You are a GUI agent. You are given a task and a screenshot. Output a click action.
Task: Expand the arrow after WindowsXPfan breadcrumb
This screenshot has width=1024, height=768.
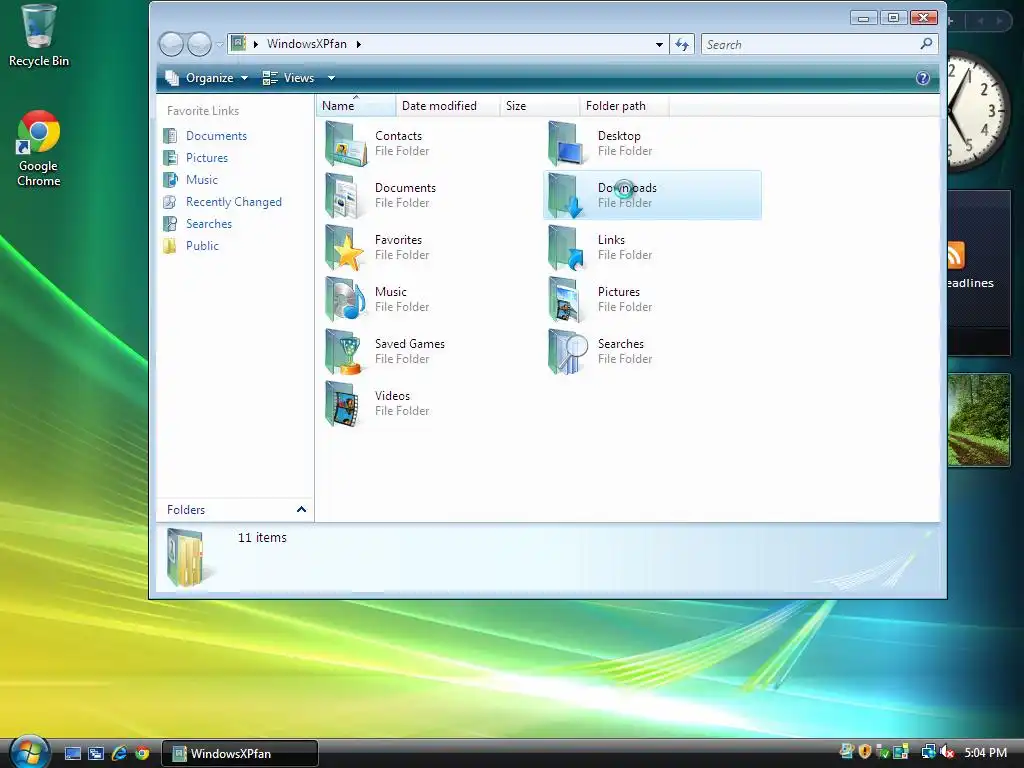359,44
